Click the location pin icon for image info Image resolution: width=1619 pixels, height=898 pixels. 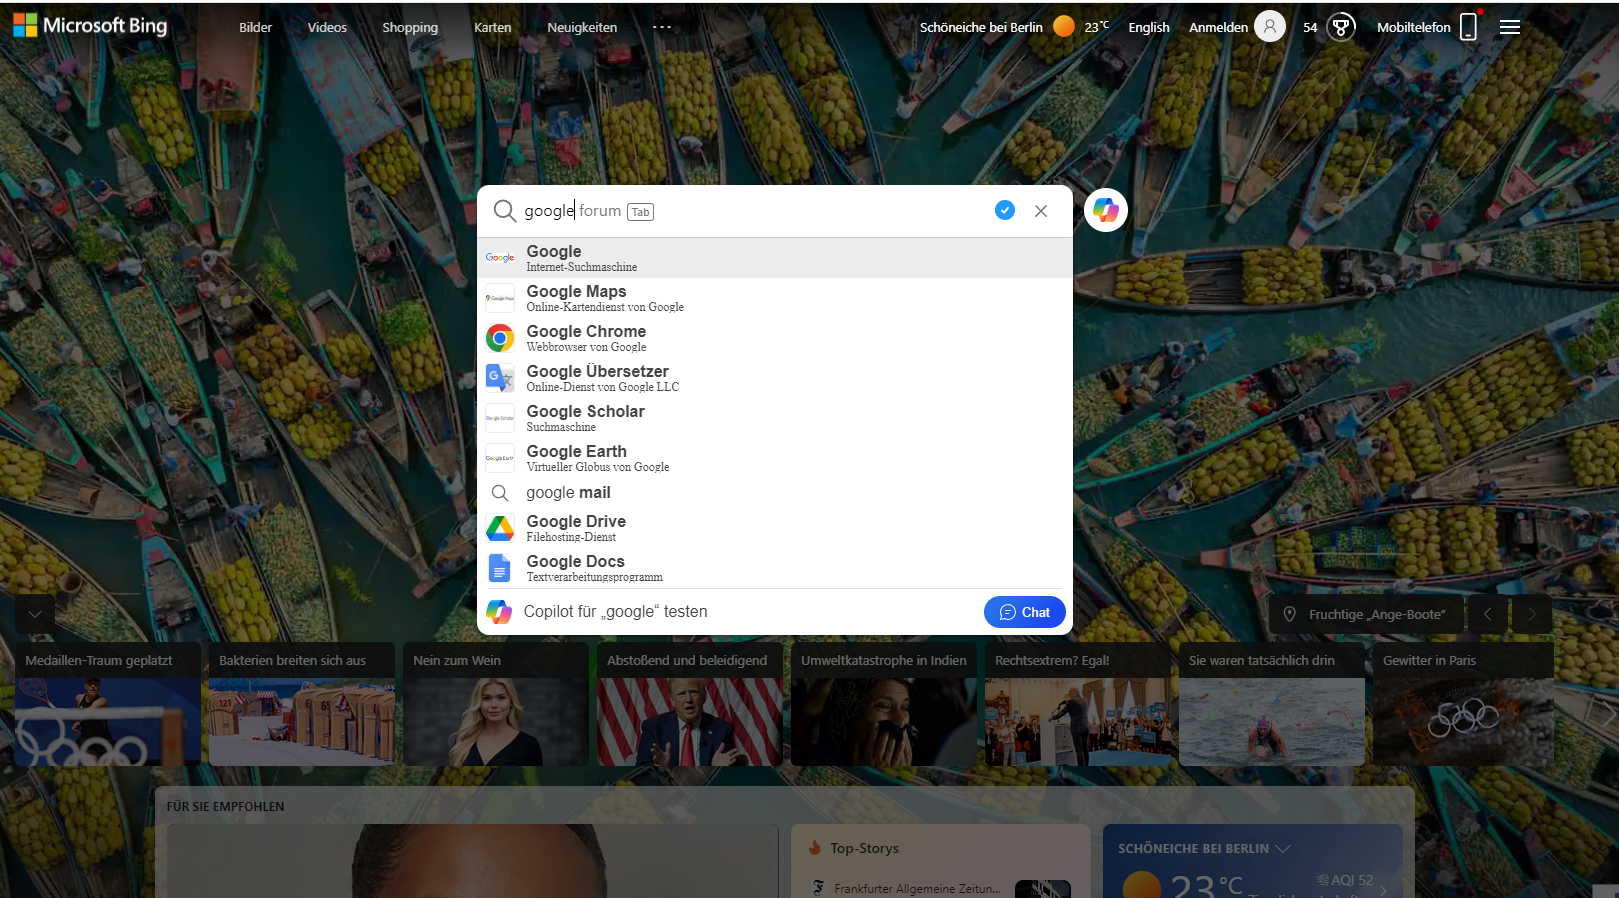click(1290, 614)
